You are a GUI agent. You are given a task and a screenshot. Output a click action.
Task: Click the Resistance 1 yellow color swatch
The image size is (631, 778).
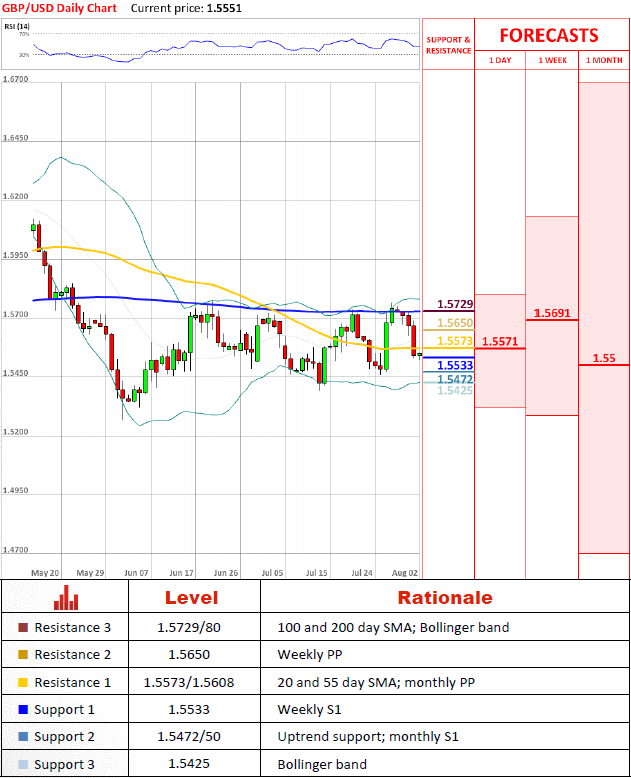click(23, 682)
